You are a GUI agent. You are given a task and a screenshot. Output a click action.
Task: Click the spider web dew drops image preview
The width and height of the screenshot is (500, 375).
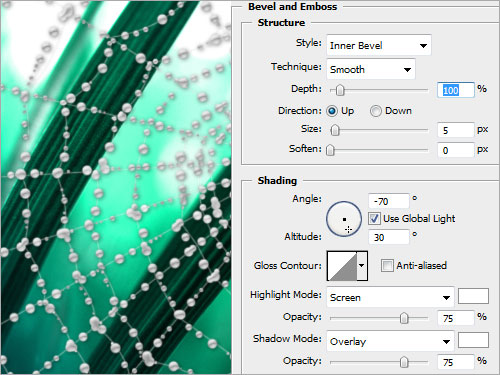(x=116, y=187)
